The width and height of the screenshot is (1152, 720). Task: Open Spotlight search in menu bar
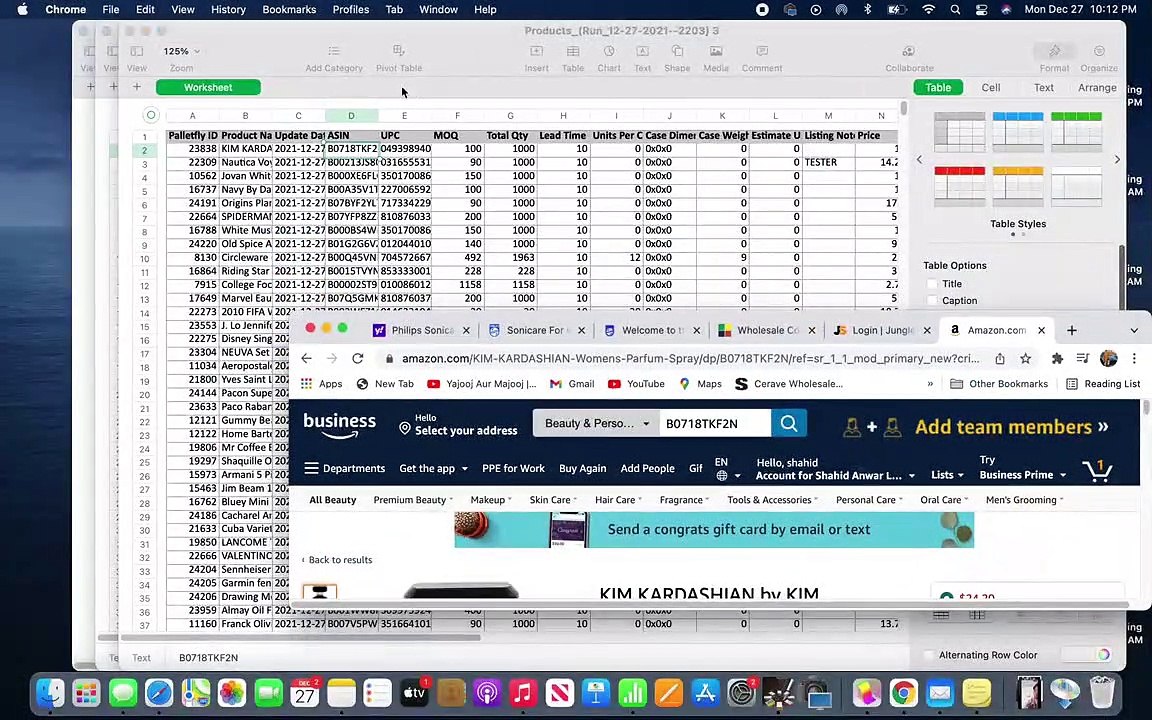pos(955,10)
